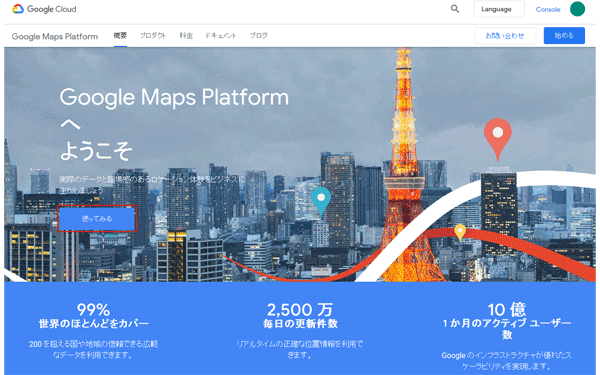Click the お問い合わせ button

tap(505, 36)
